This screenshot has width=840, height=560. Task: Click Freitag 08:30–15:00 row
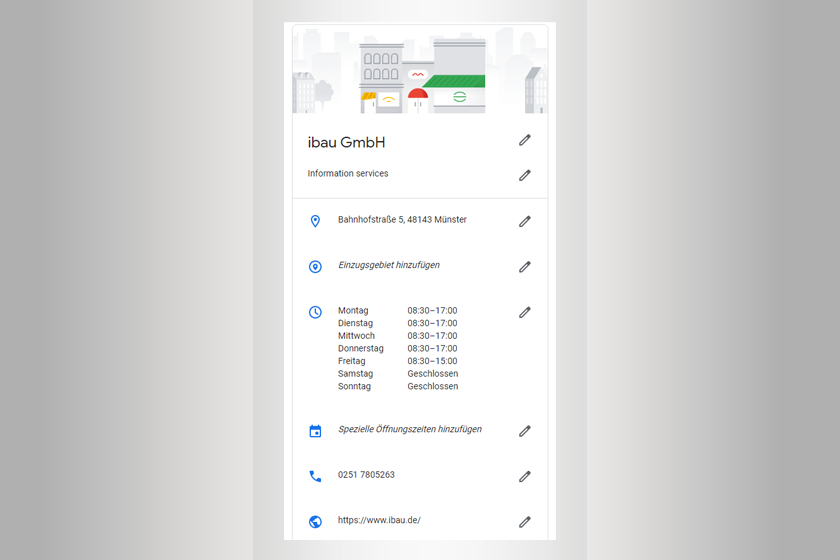(398, 361)
